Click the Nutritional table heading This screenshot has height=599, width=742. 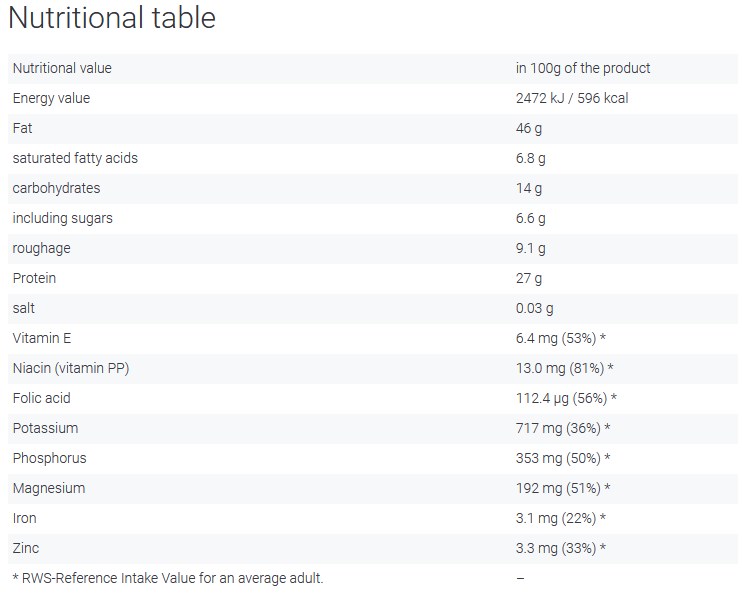pyautogui.click(x=112, y=18)
